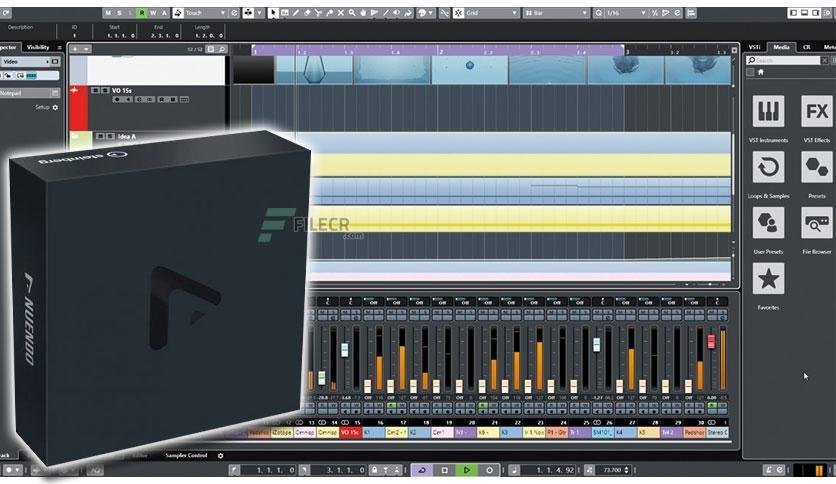Image resolution: width=836 pixels, height=484 pixels.
Task: Expand ruler options arrow at timeline's right end
Action: coord(734,50)
